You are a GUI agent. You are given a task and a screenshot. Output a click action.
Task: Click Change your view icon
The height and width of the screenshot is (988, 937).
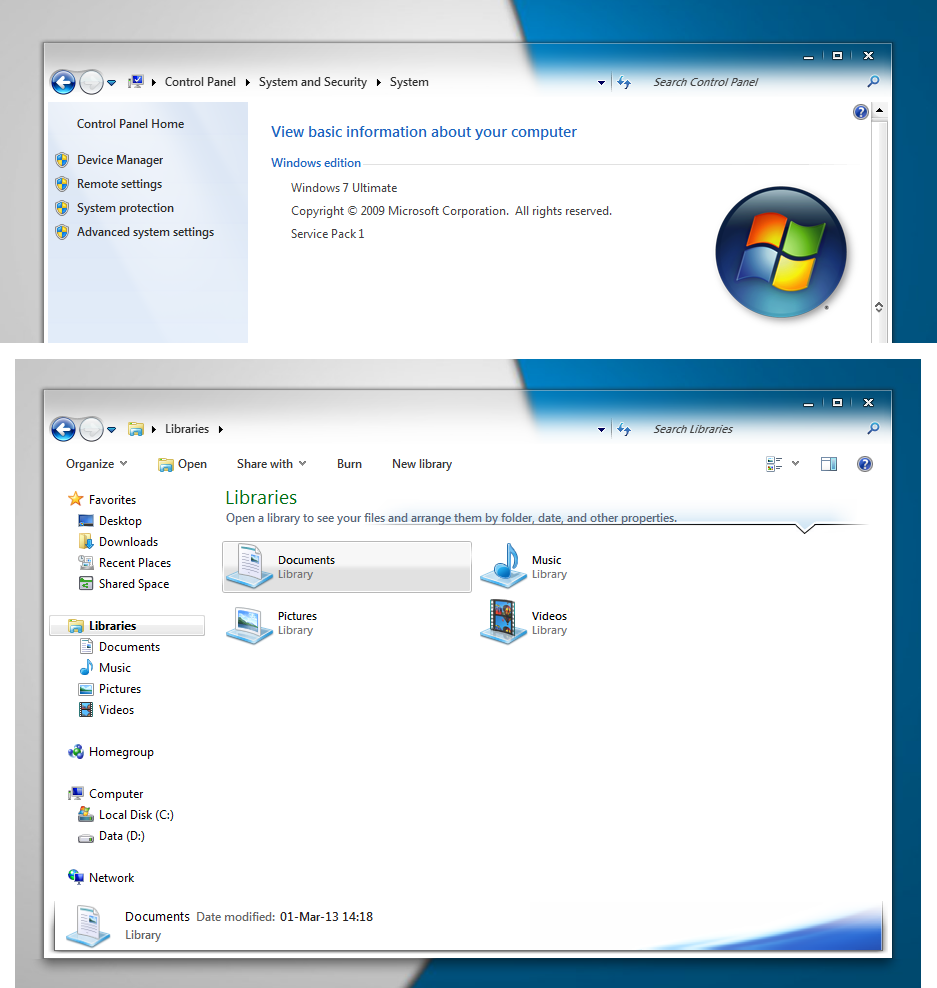pos(774,464)
